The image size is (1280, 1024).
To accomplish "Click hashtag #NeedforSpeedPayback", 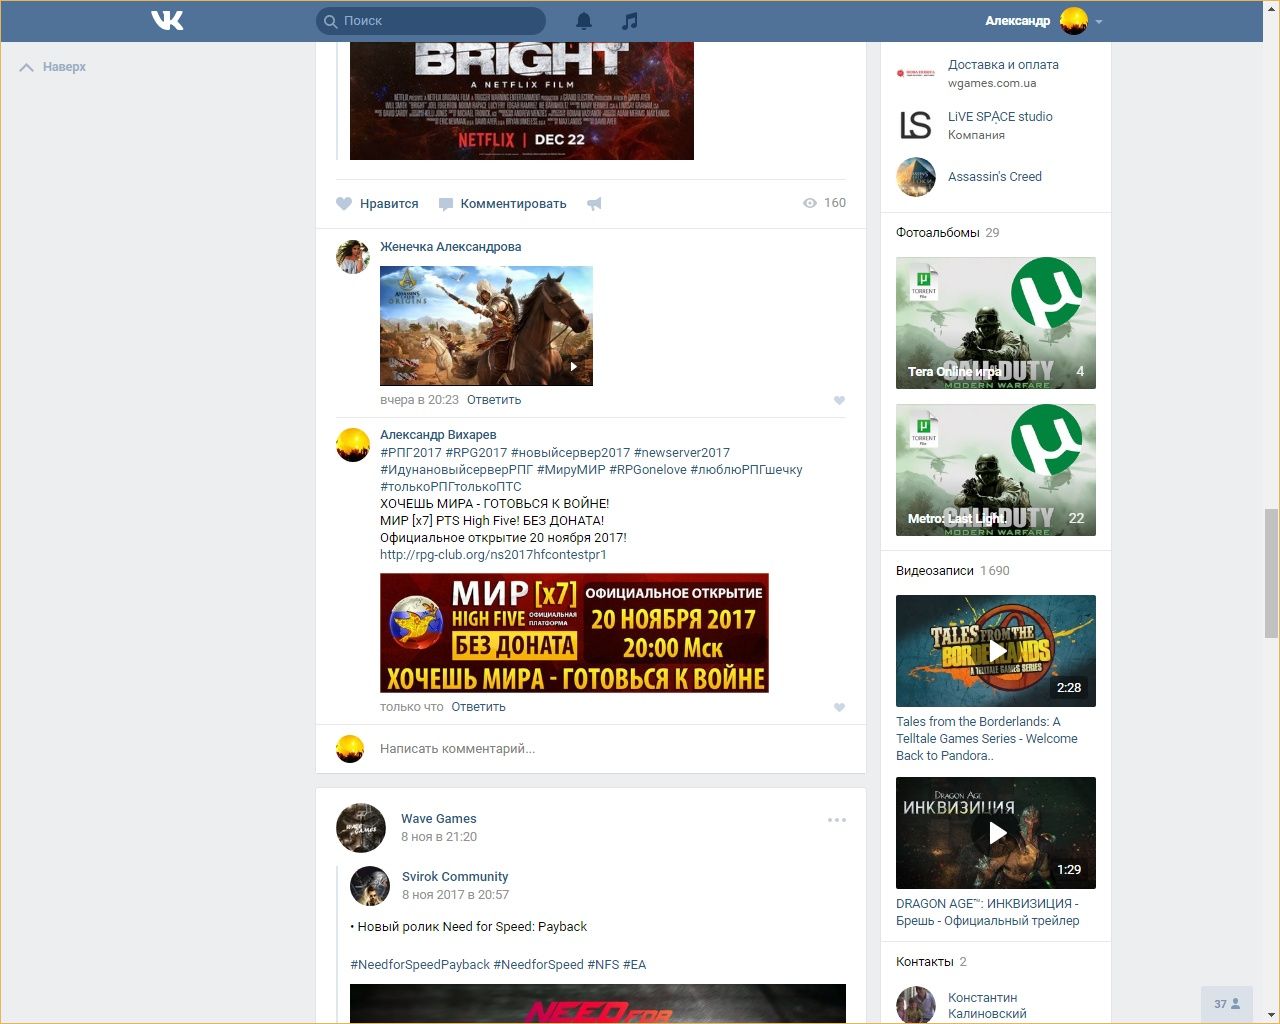I will pos(420,965).
